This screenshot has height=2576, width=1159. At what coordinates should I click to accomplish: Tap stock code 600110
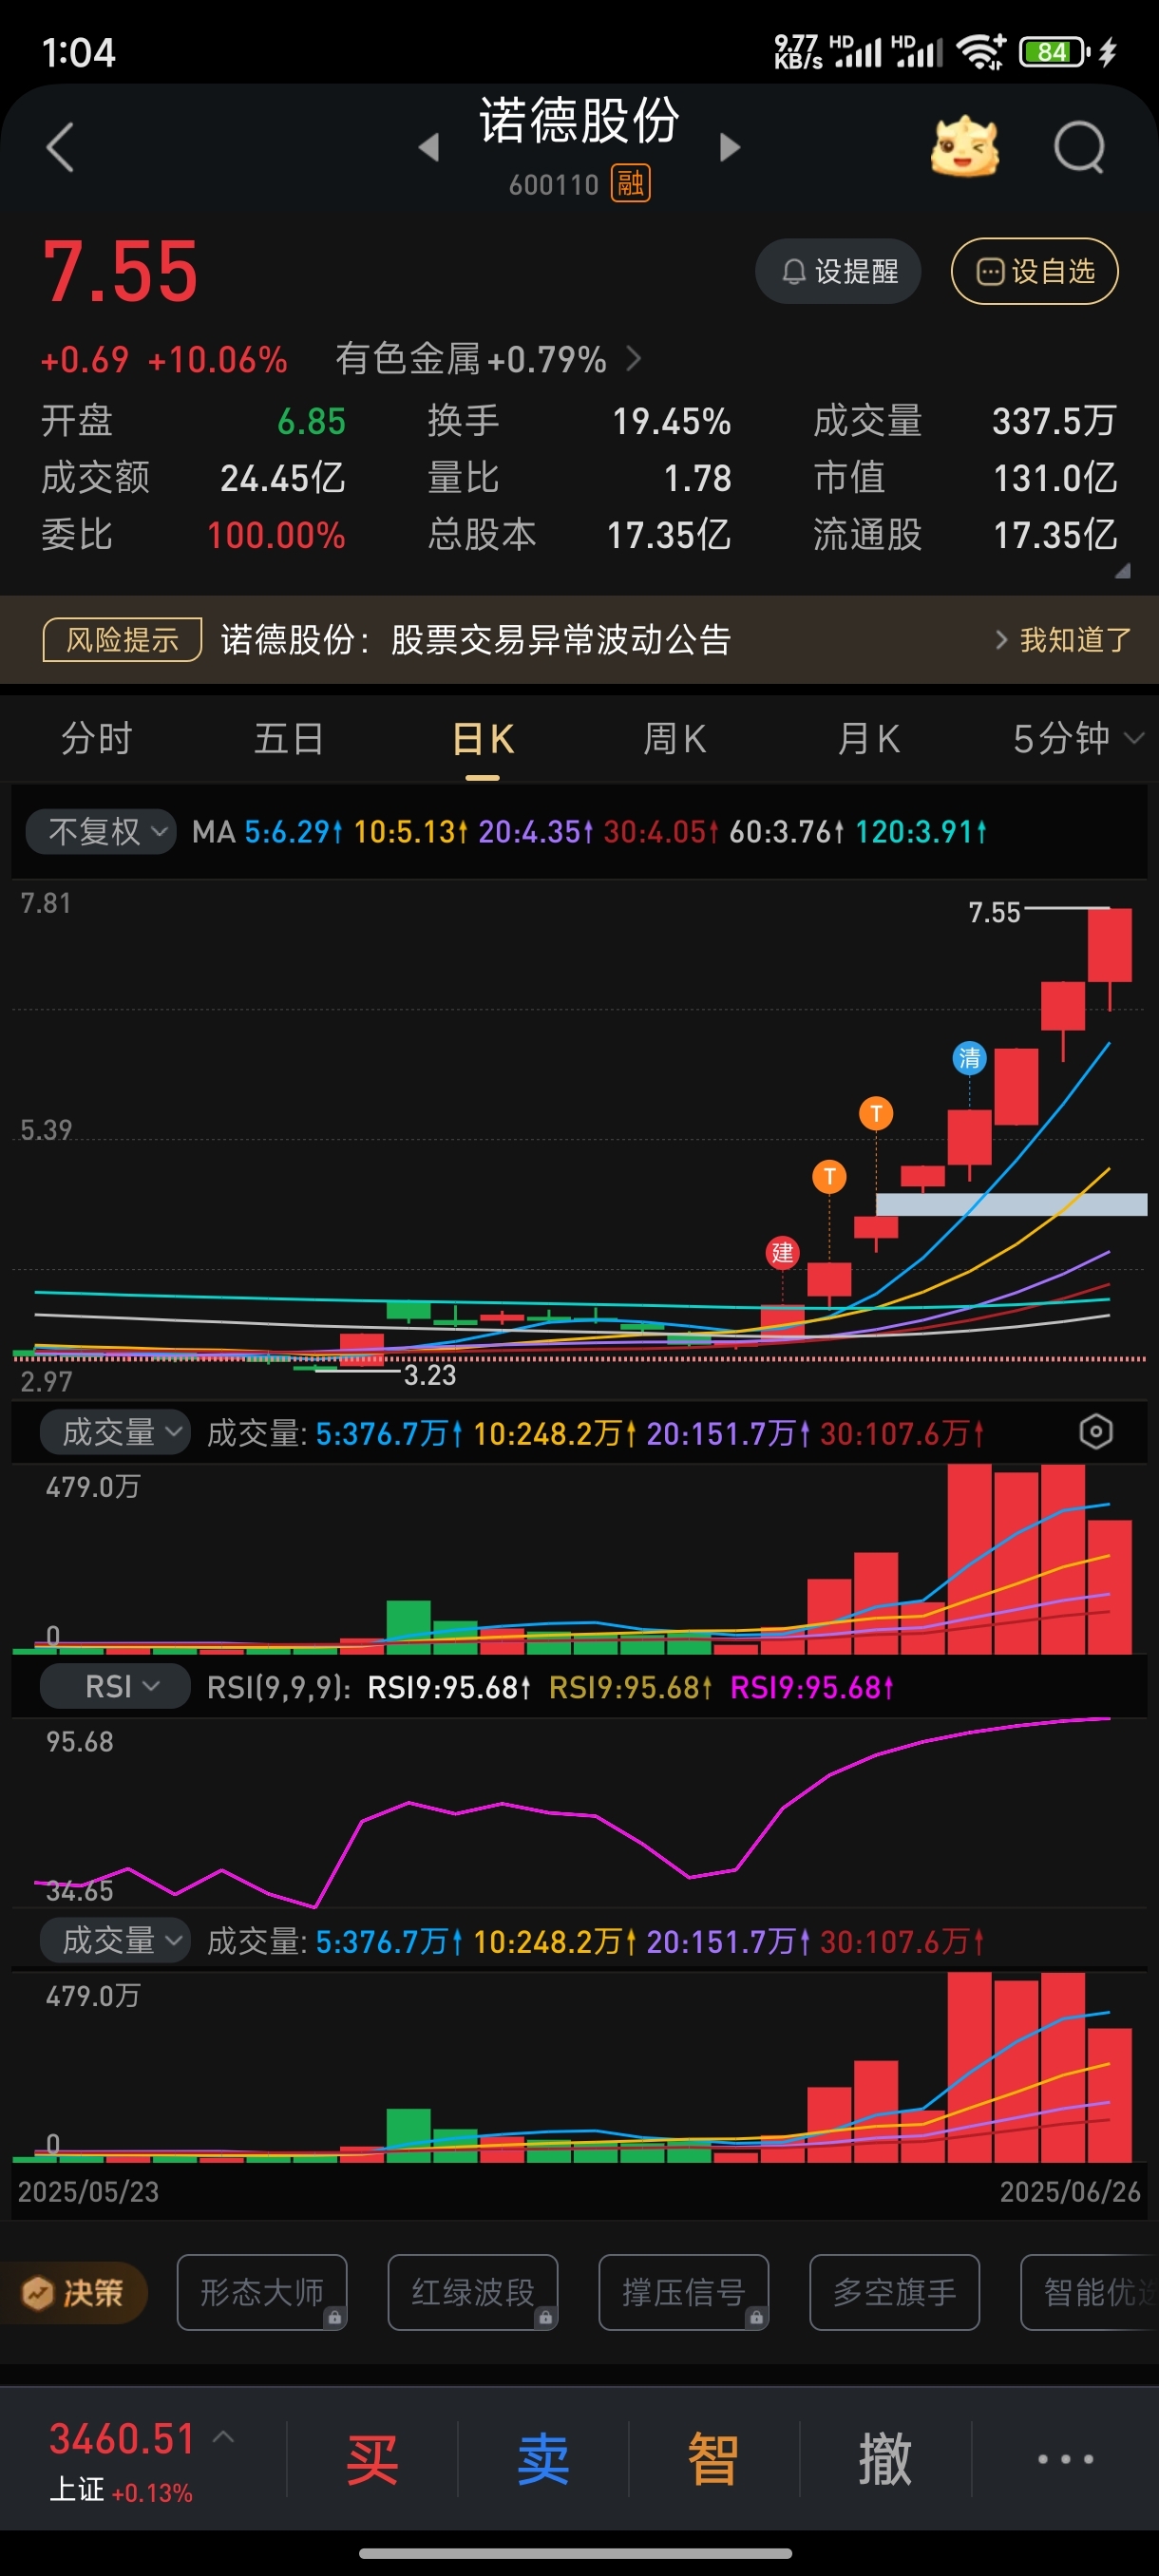coord(553,184)
